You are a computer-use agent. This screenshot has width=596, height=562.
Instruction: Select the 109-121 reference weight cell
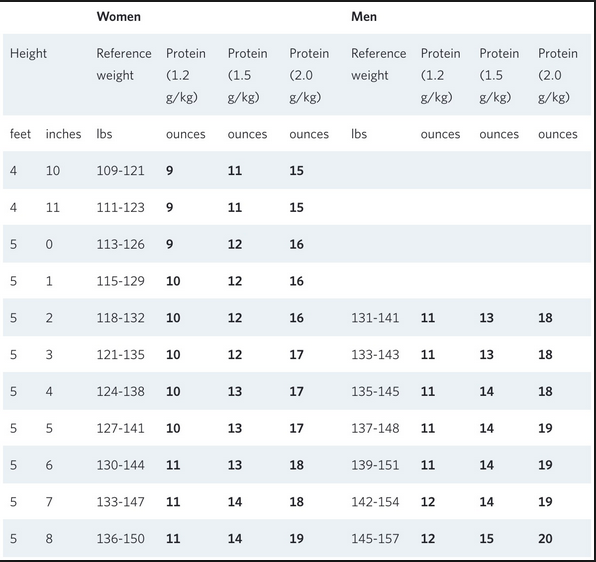tap(120, 171)
